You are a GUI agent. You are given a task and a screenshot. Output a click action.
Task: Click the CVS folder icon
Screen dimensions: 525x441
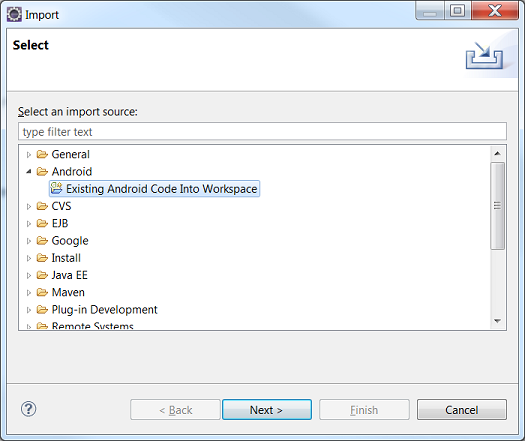tap(42, 206)
